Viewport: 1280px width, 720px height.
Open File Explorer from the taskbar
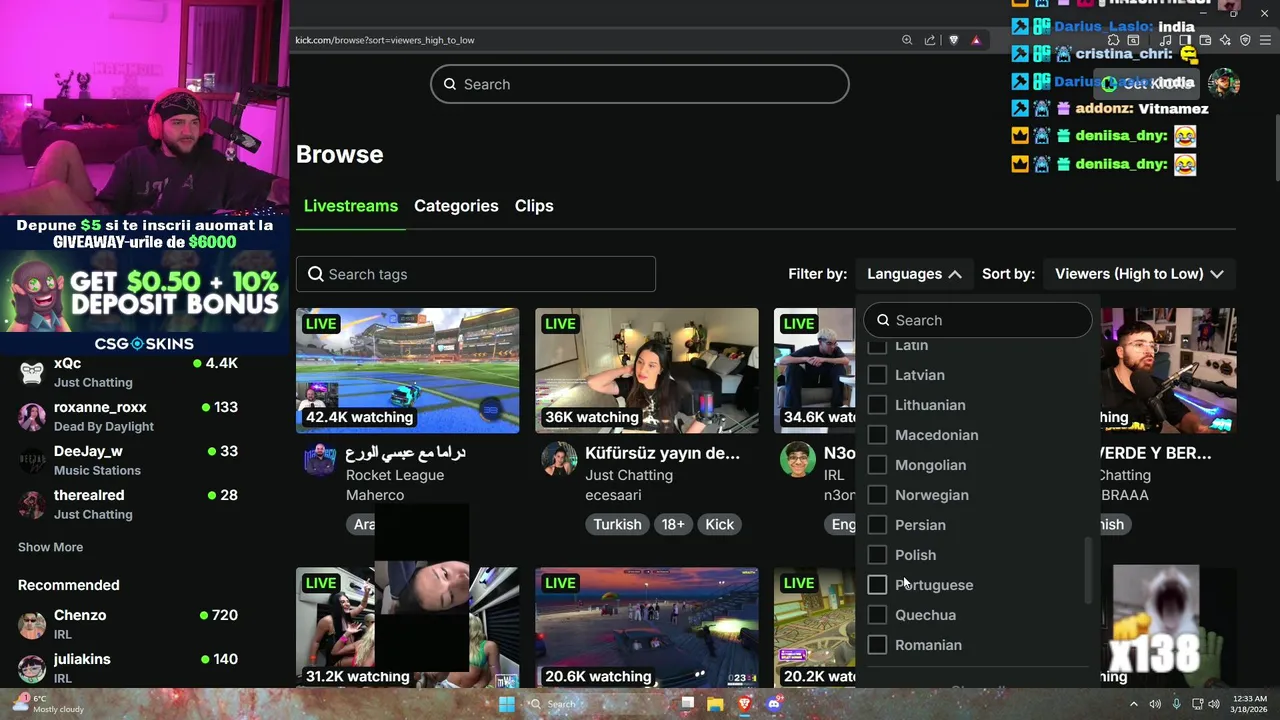(716, 704)
